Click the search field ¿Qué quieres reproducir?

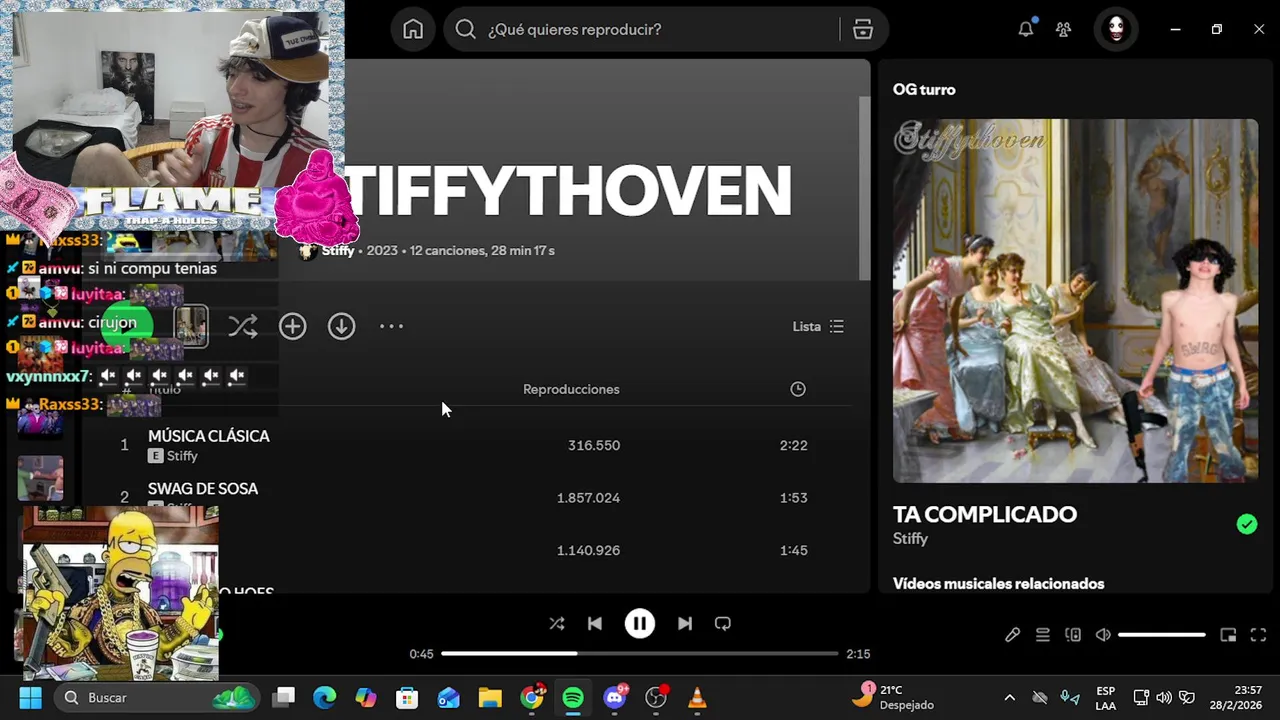642,29
